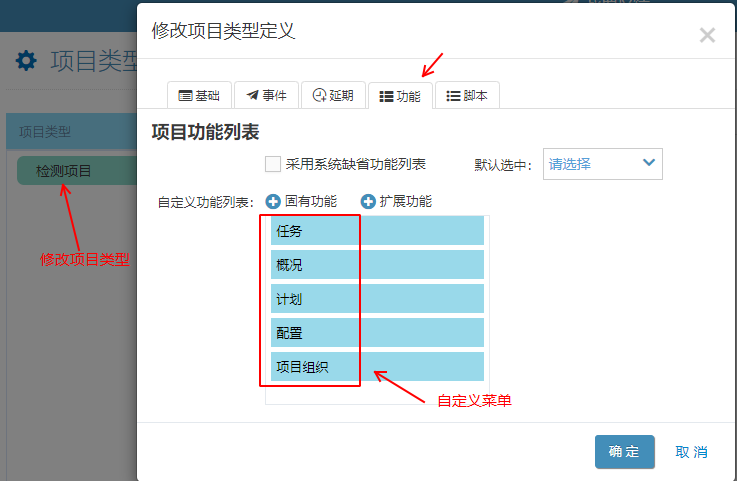Screen dimensions: 737x481
Task: Open the 脚本 tab
Action: point(467,96)
